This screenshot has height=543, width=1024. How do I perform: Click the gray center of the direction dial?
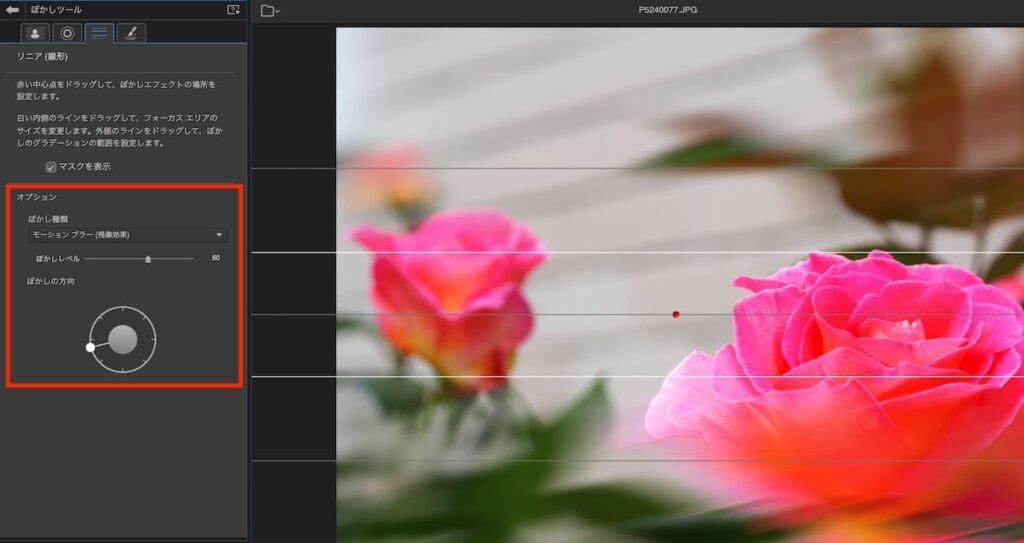pos(123,340)
